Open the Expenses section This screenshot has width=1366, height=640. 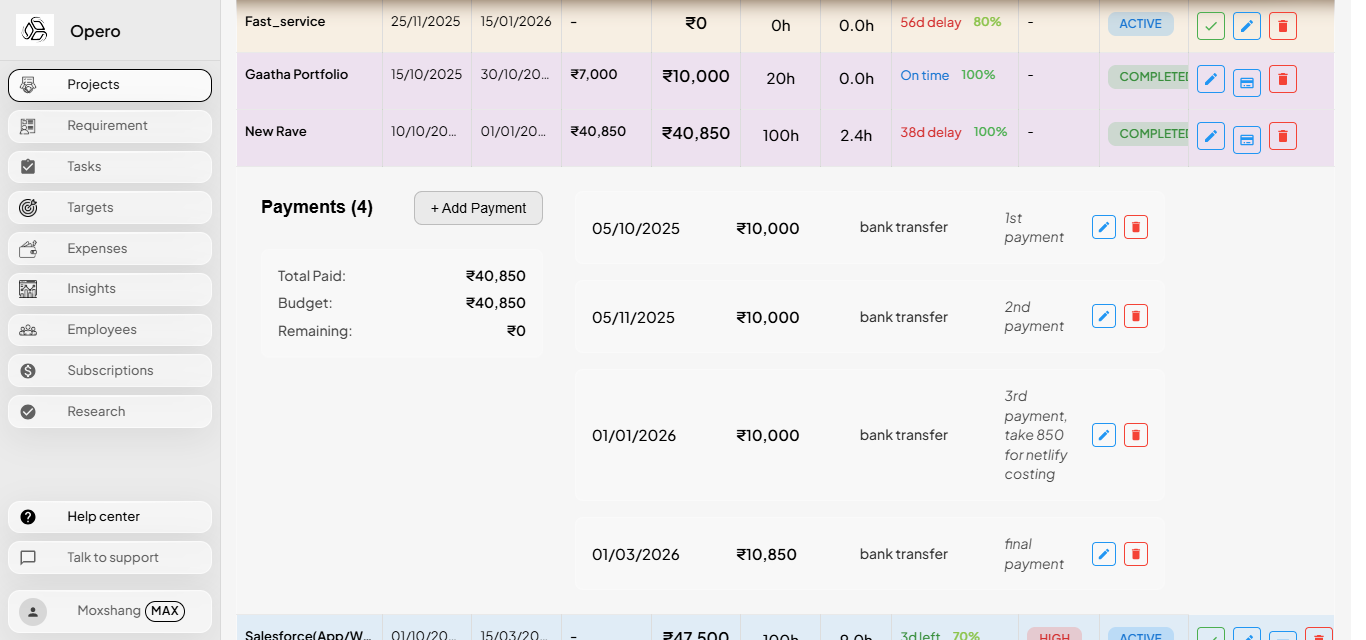coord(109,248)
